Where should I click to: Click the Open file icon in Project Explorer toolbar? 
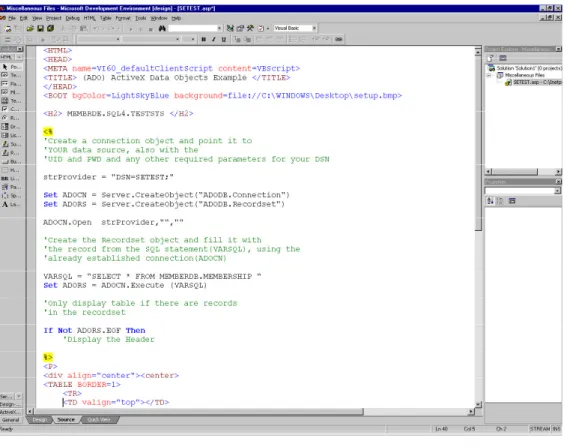coord(491,58)
